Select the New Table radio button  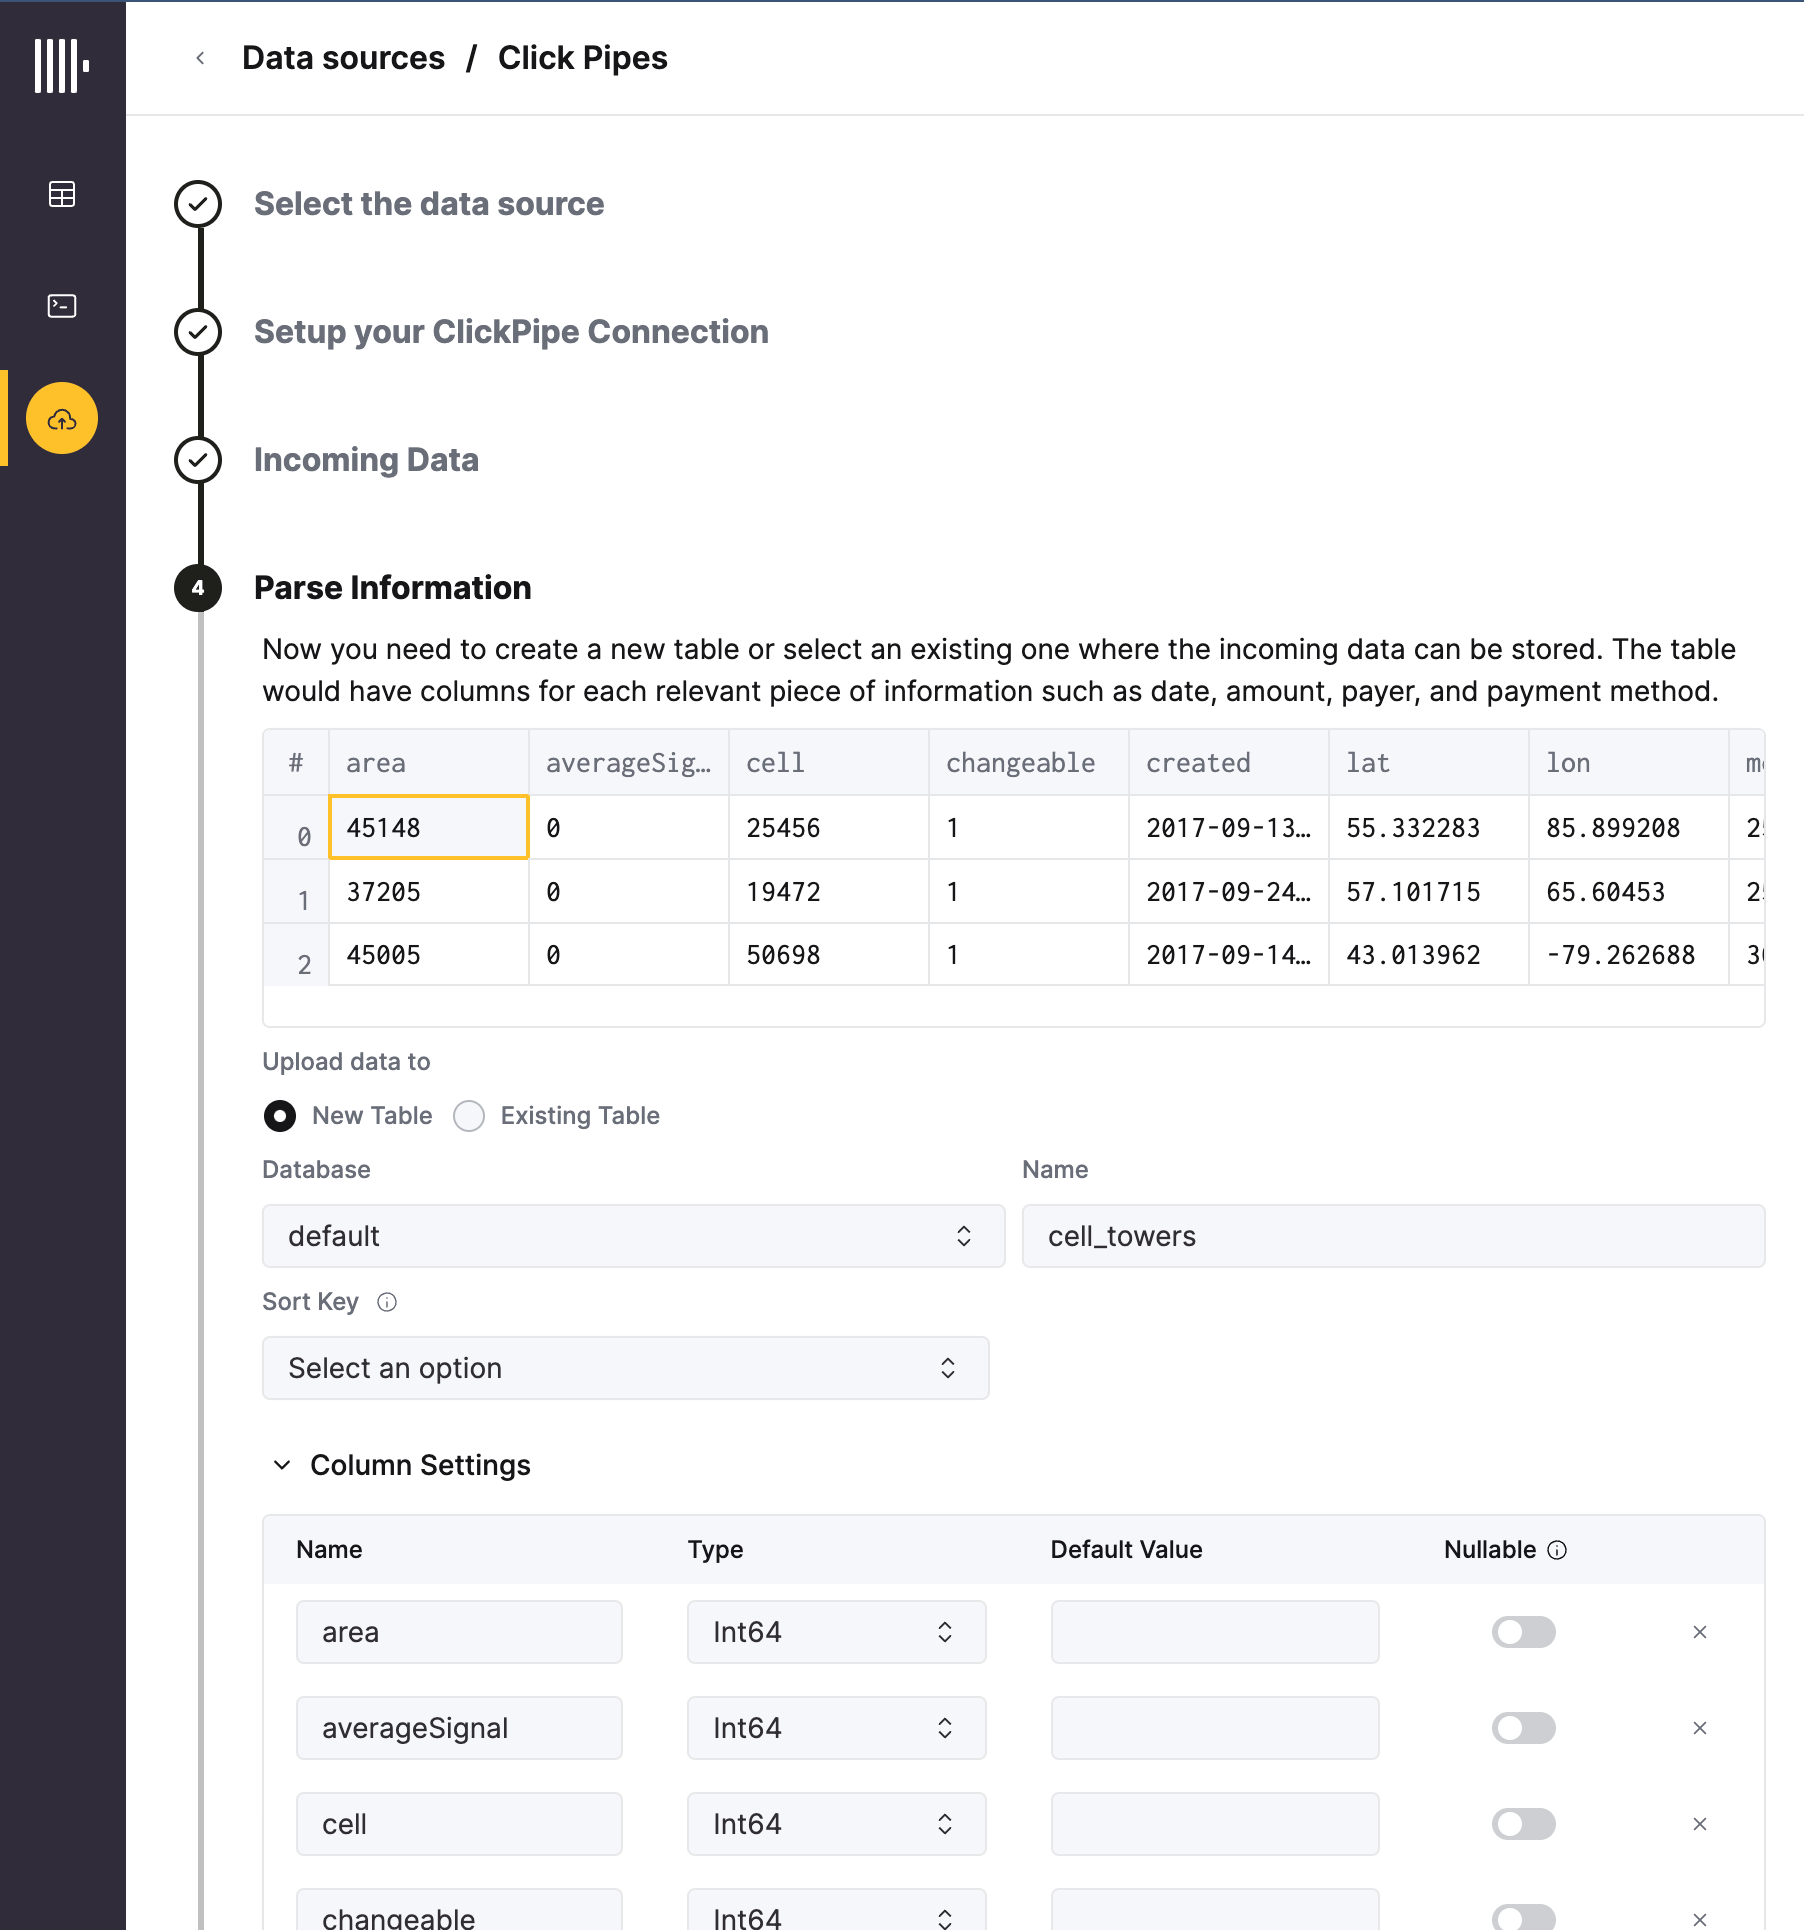point(280,1116)
